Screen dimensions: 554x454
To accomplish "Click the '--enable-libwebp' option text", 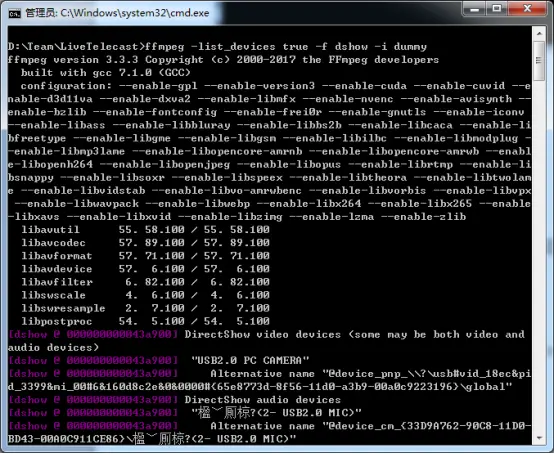I will [198, 204].
